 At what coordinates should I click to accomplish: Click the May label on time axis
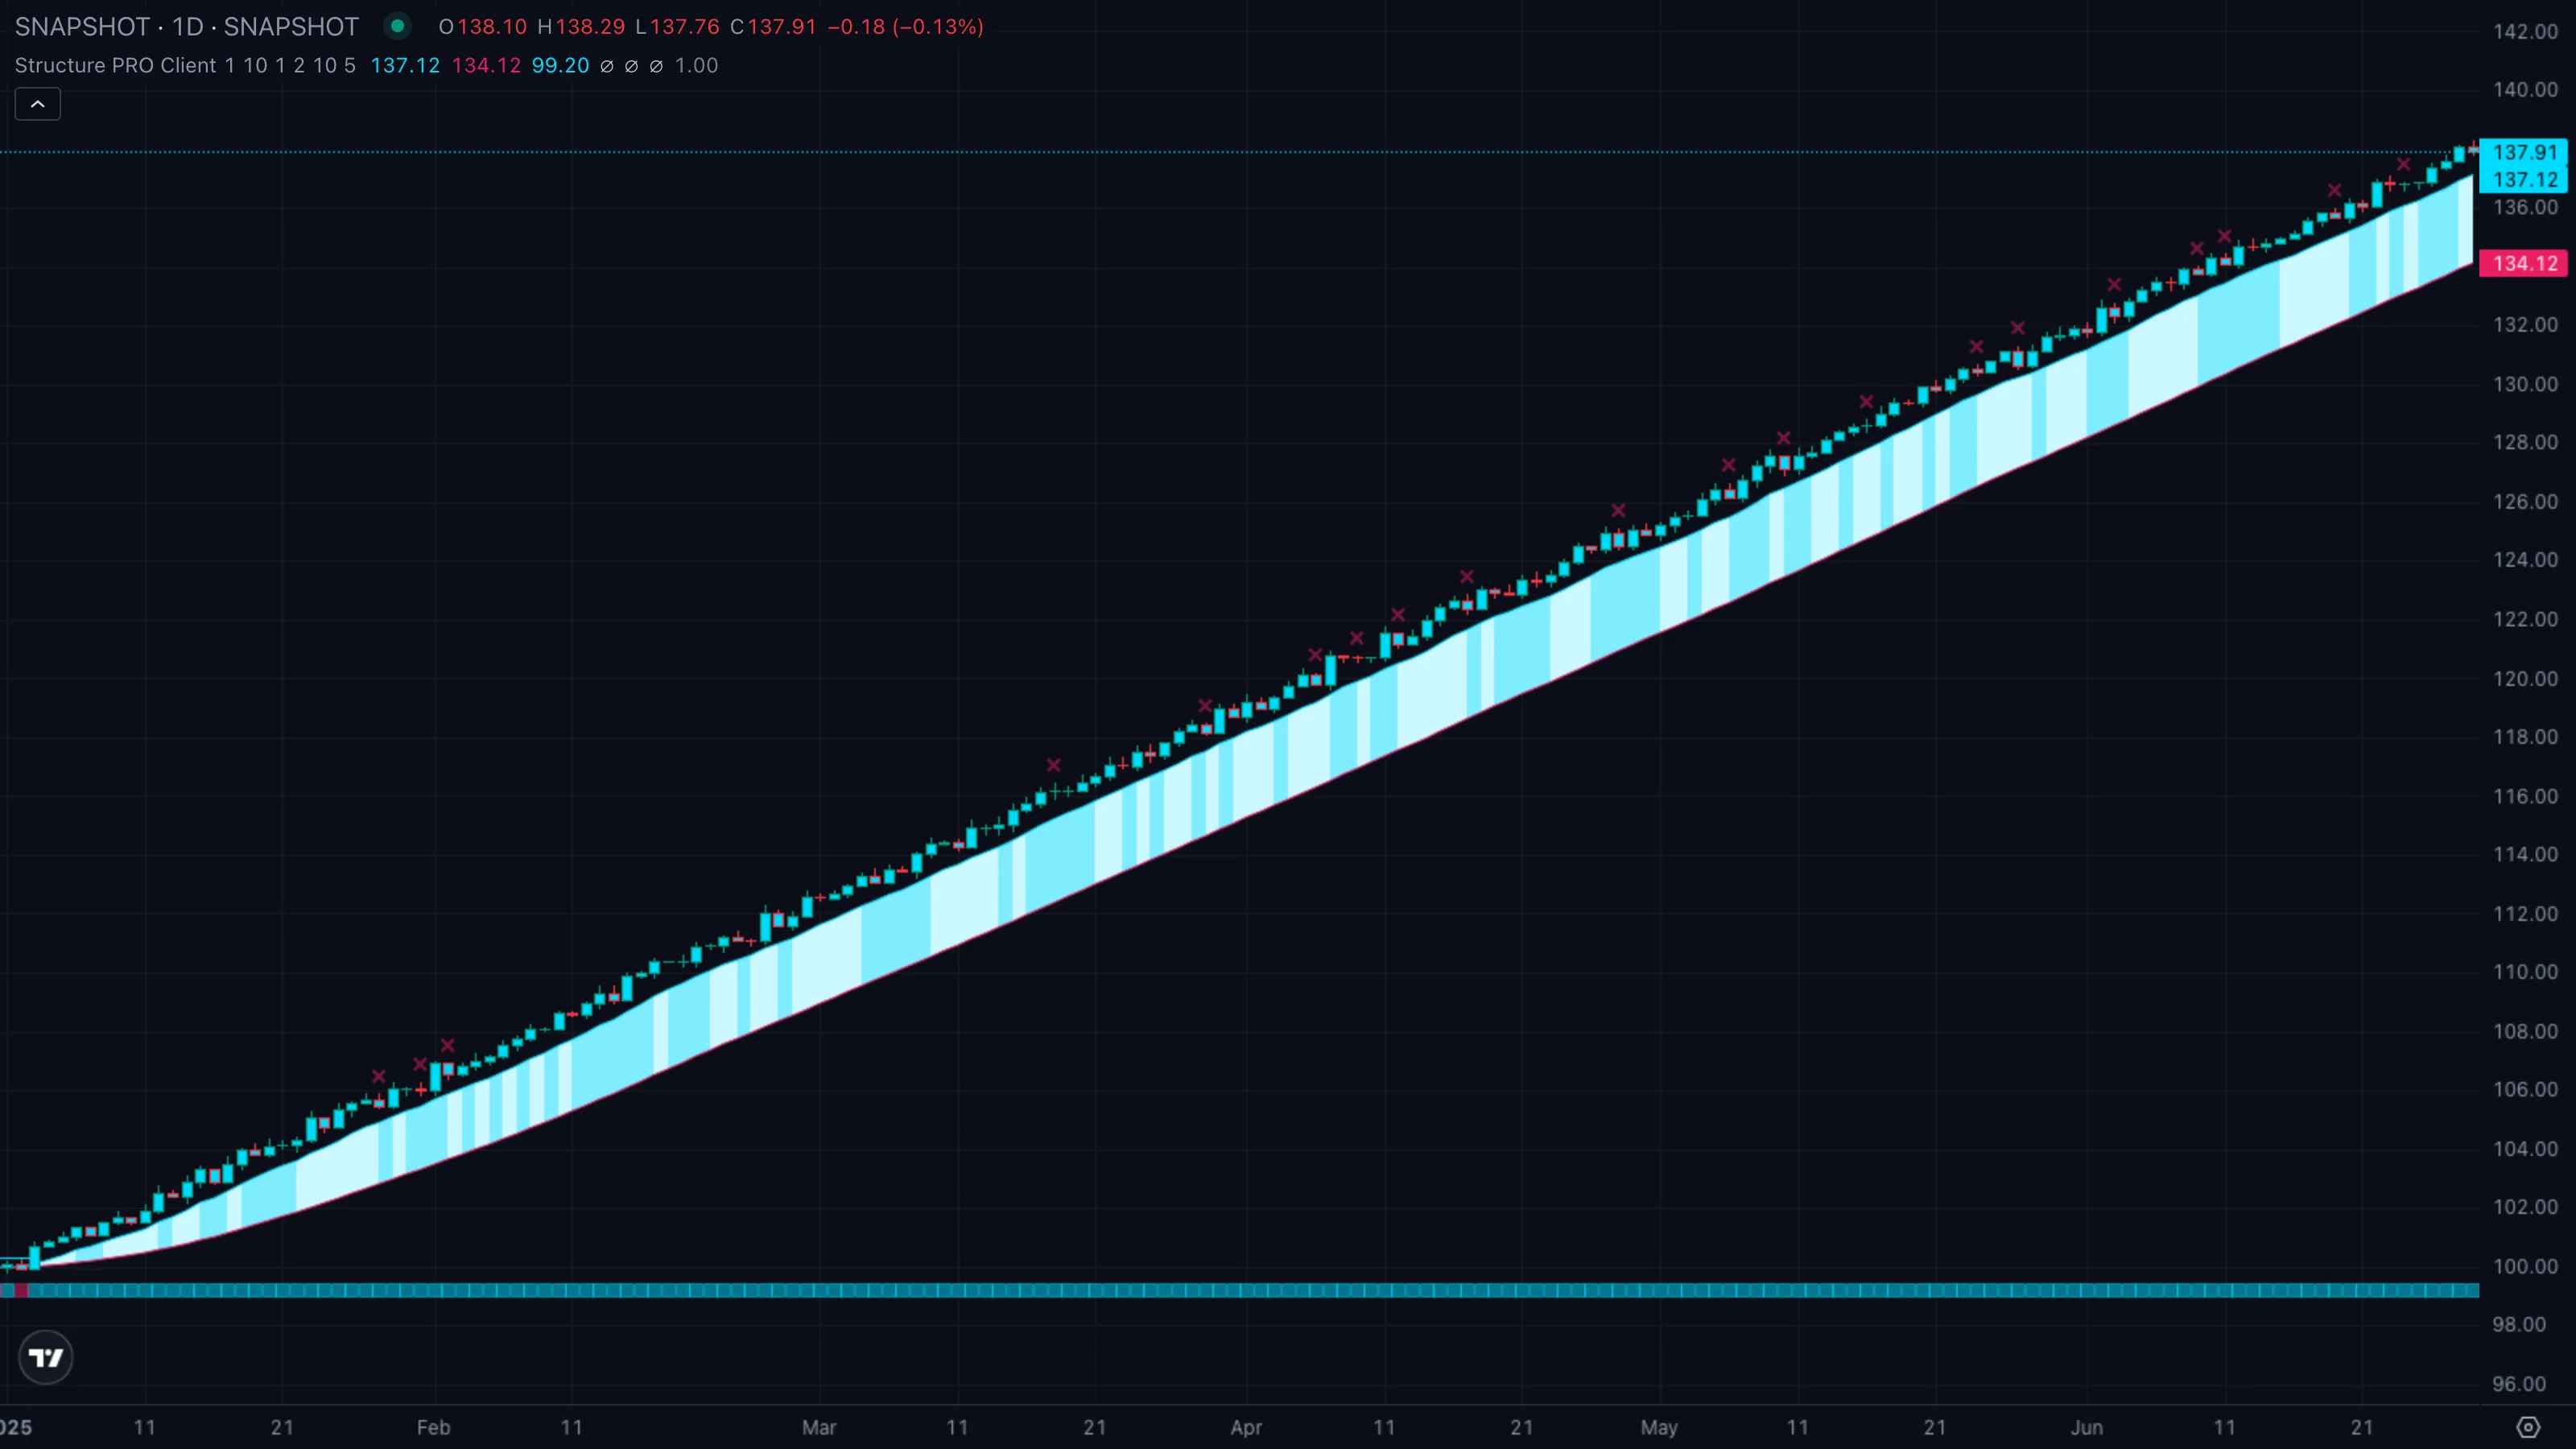pyautogui.click(x=1659, y=1427)
